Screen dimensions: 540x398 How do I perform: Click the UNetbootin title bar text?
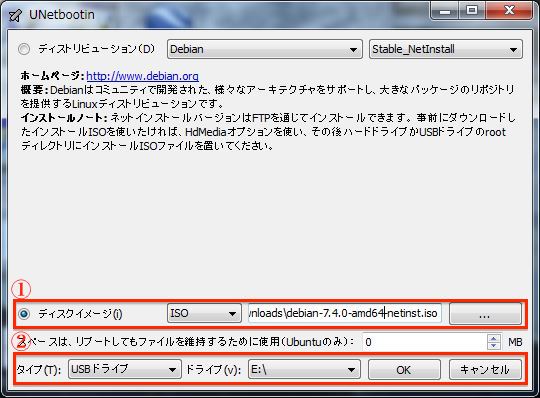[x=62, y=15]
